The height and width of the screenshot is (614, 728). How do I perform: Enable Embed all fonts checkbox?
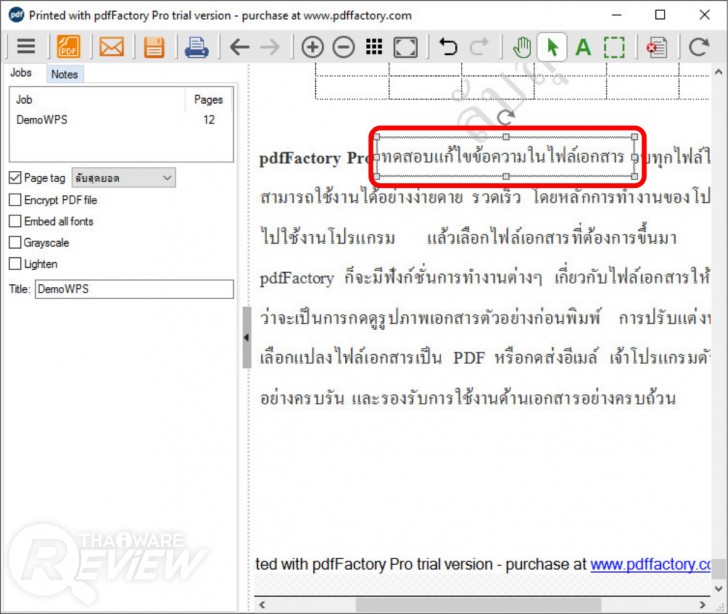[x=15, y=221]
